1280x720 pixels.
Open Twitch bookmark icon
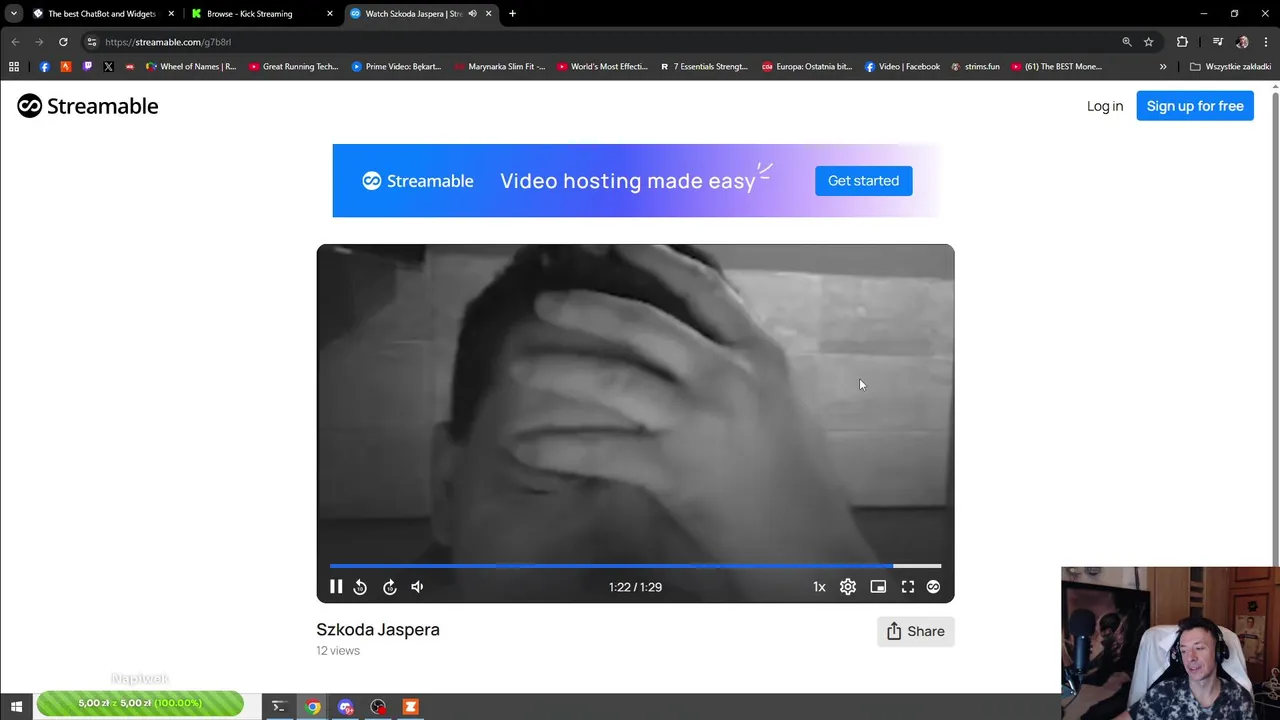click(x=87, y=67)
